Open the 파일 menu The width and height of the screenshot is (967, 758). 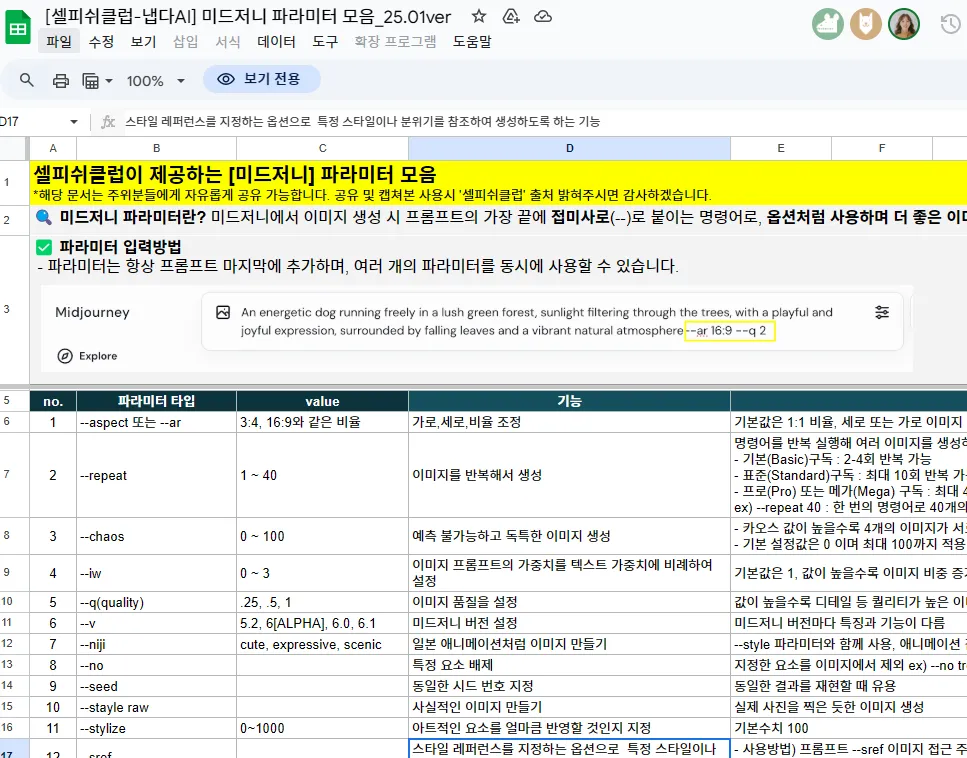point(59,41)
